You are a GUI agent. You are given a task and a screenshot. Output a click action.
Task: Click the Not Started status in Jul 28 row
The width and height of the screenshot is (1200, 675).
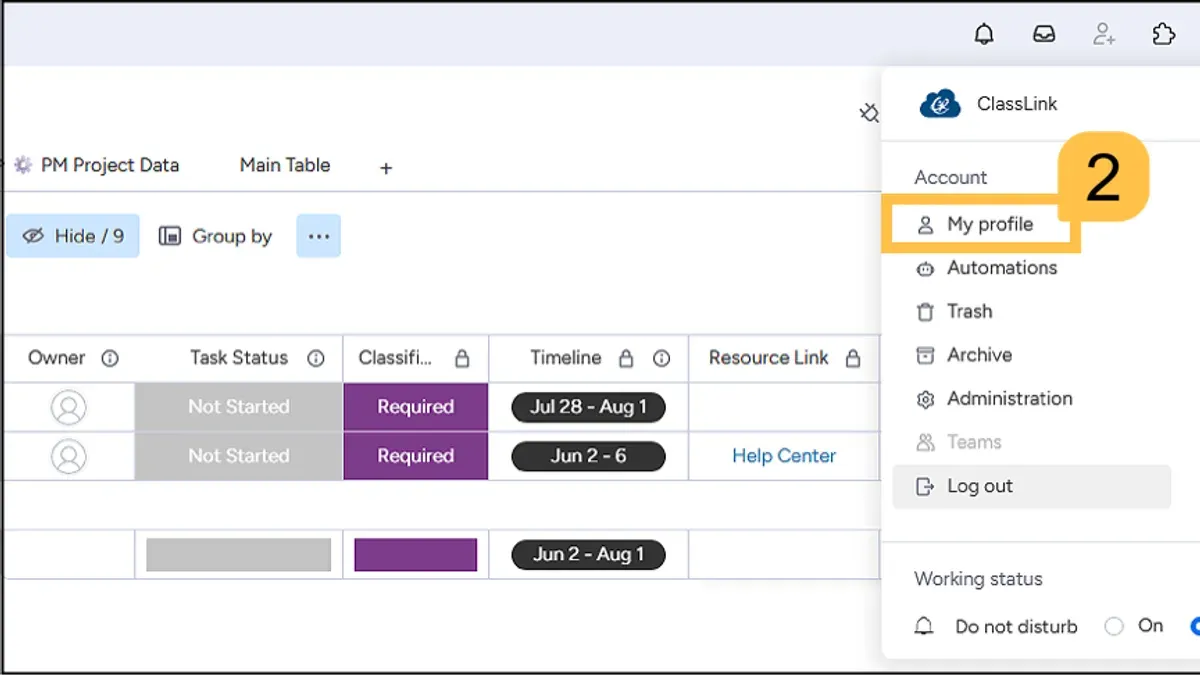coord(239,407)
